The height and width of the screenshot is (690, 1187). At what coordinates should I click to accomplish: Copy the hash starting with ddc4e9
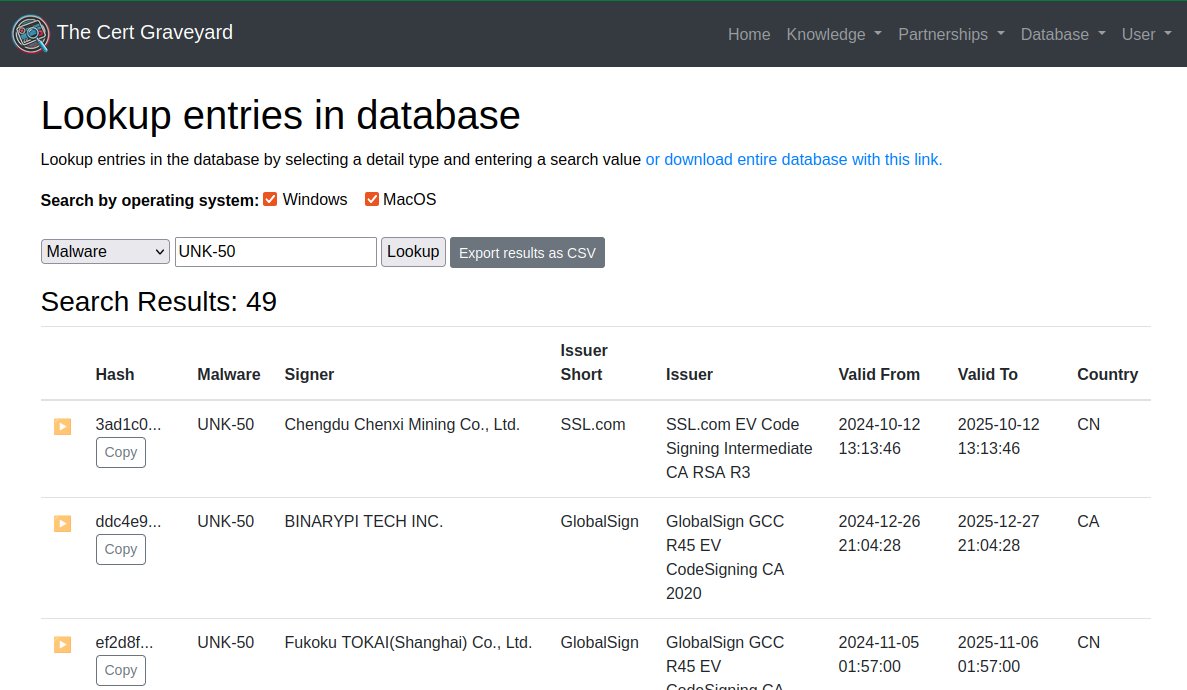(x=120, y=549)
